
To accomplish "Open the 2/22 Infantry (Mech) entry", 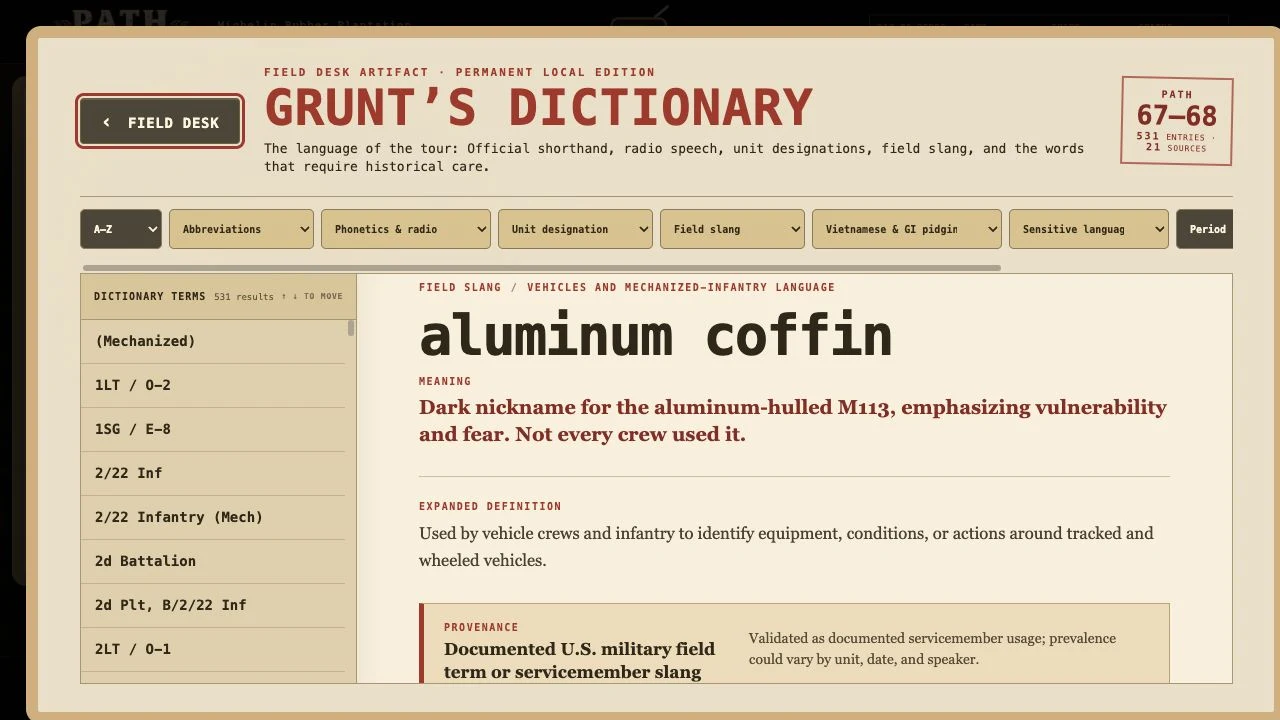I will (213, 517).
